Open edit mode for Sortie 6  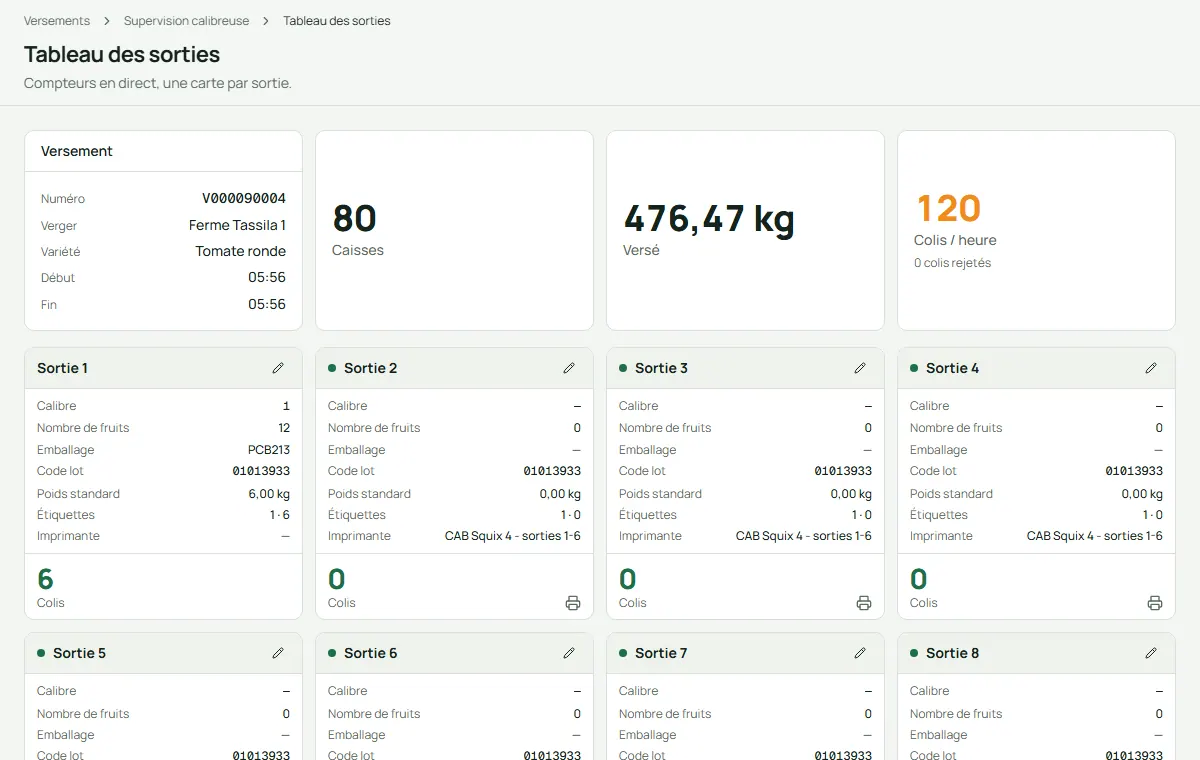point(569,653)
